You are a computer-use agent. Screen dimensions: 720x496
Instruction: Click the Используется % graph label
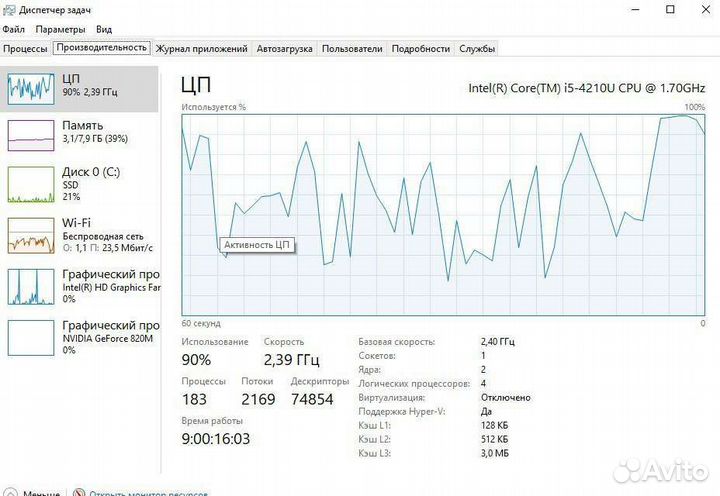[214, 107]
